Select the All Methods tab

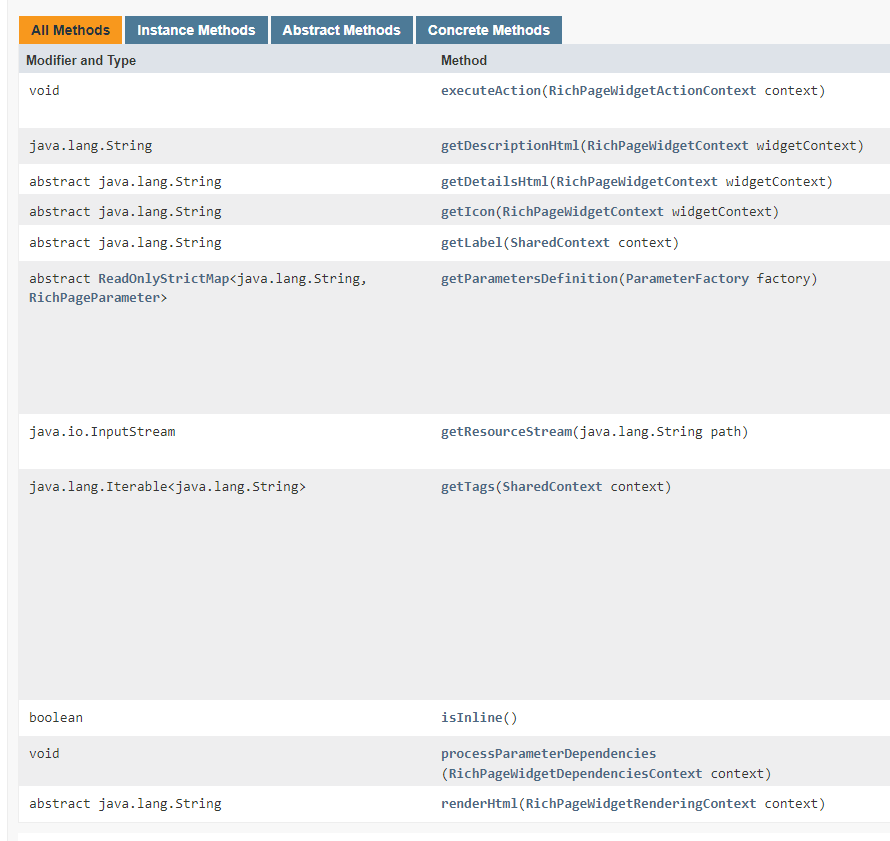coord(70,30)
